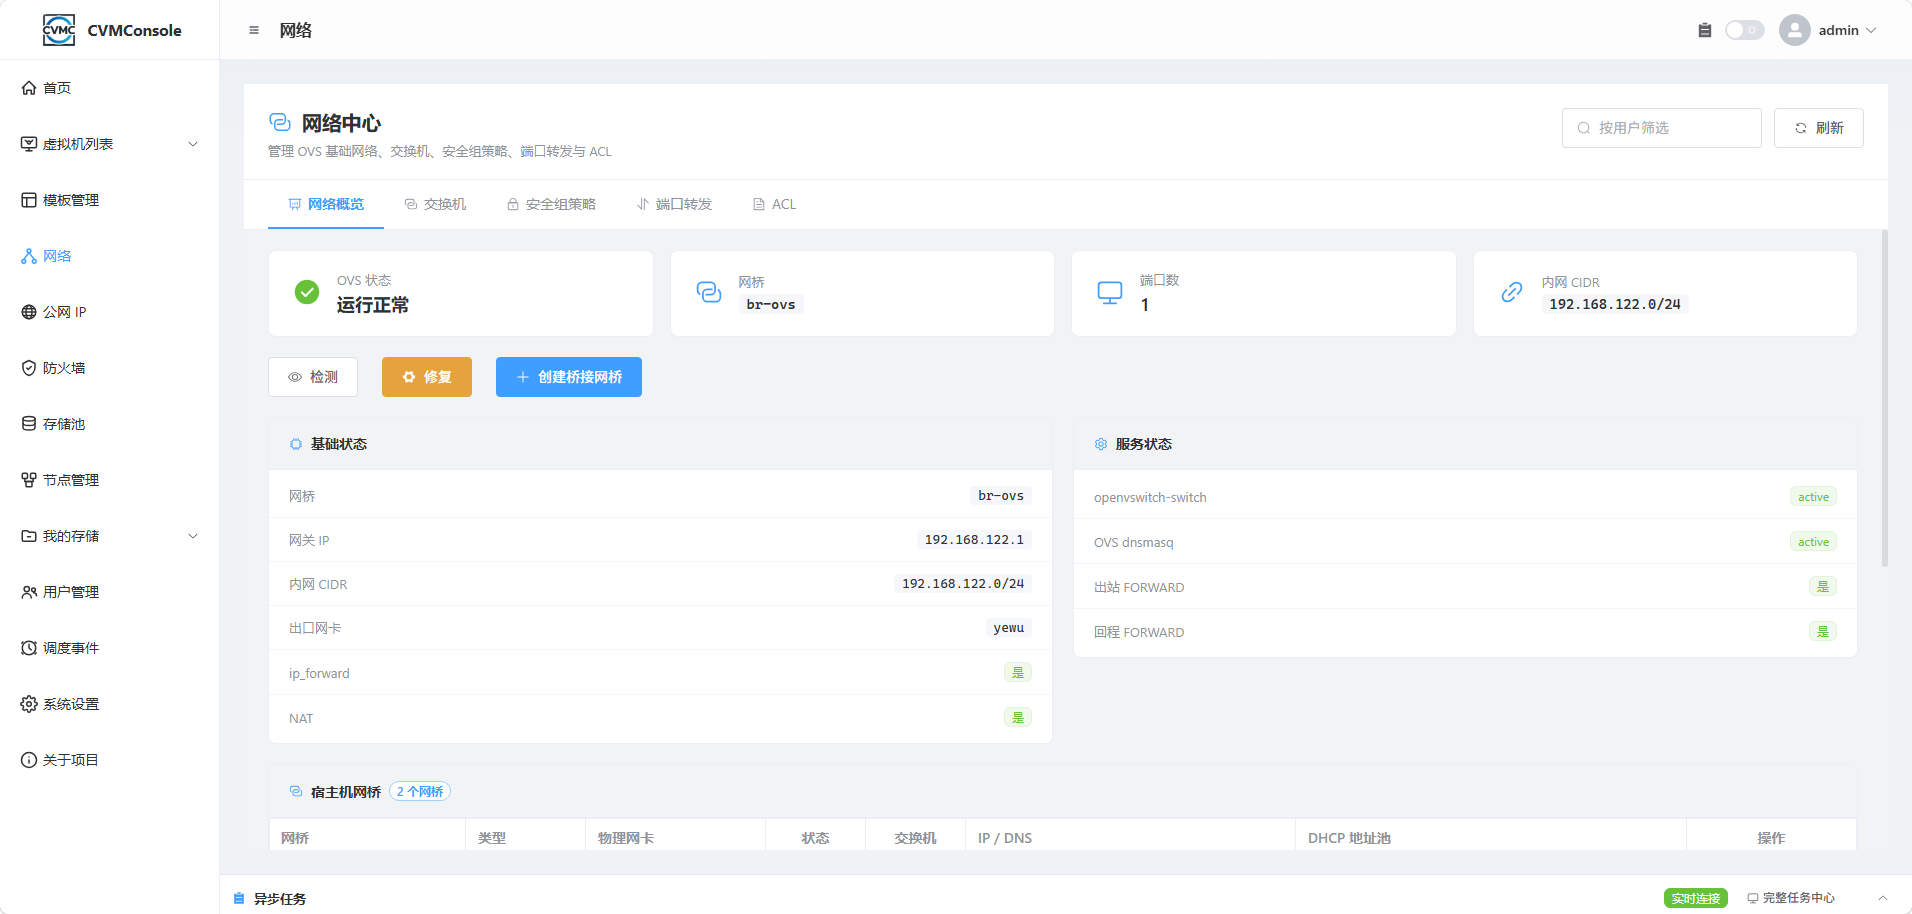
Task: Open the 完整任务中心 link
Action: point(1791,898)
